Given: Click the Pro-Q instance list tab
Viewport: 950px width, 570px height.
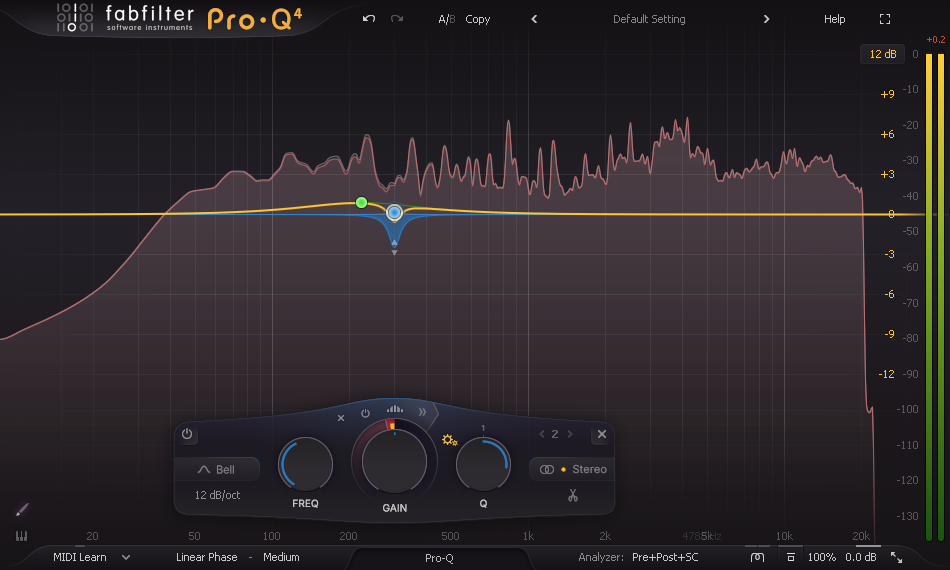Looking at the screenshot, I should pyautogui.click(x=439, y=558).
